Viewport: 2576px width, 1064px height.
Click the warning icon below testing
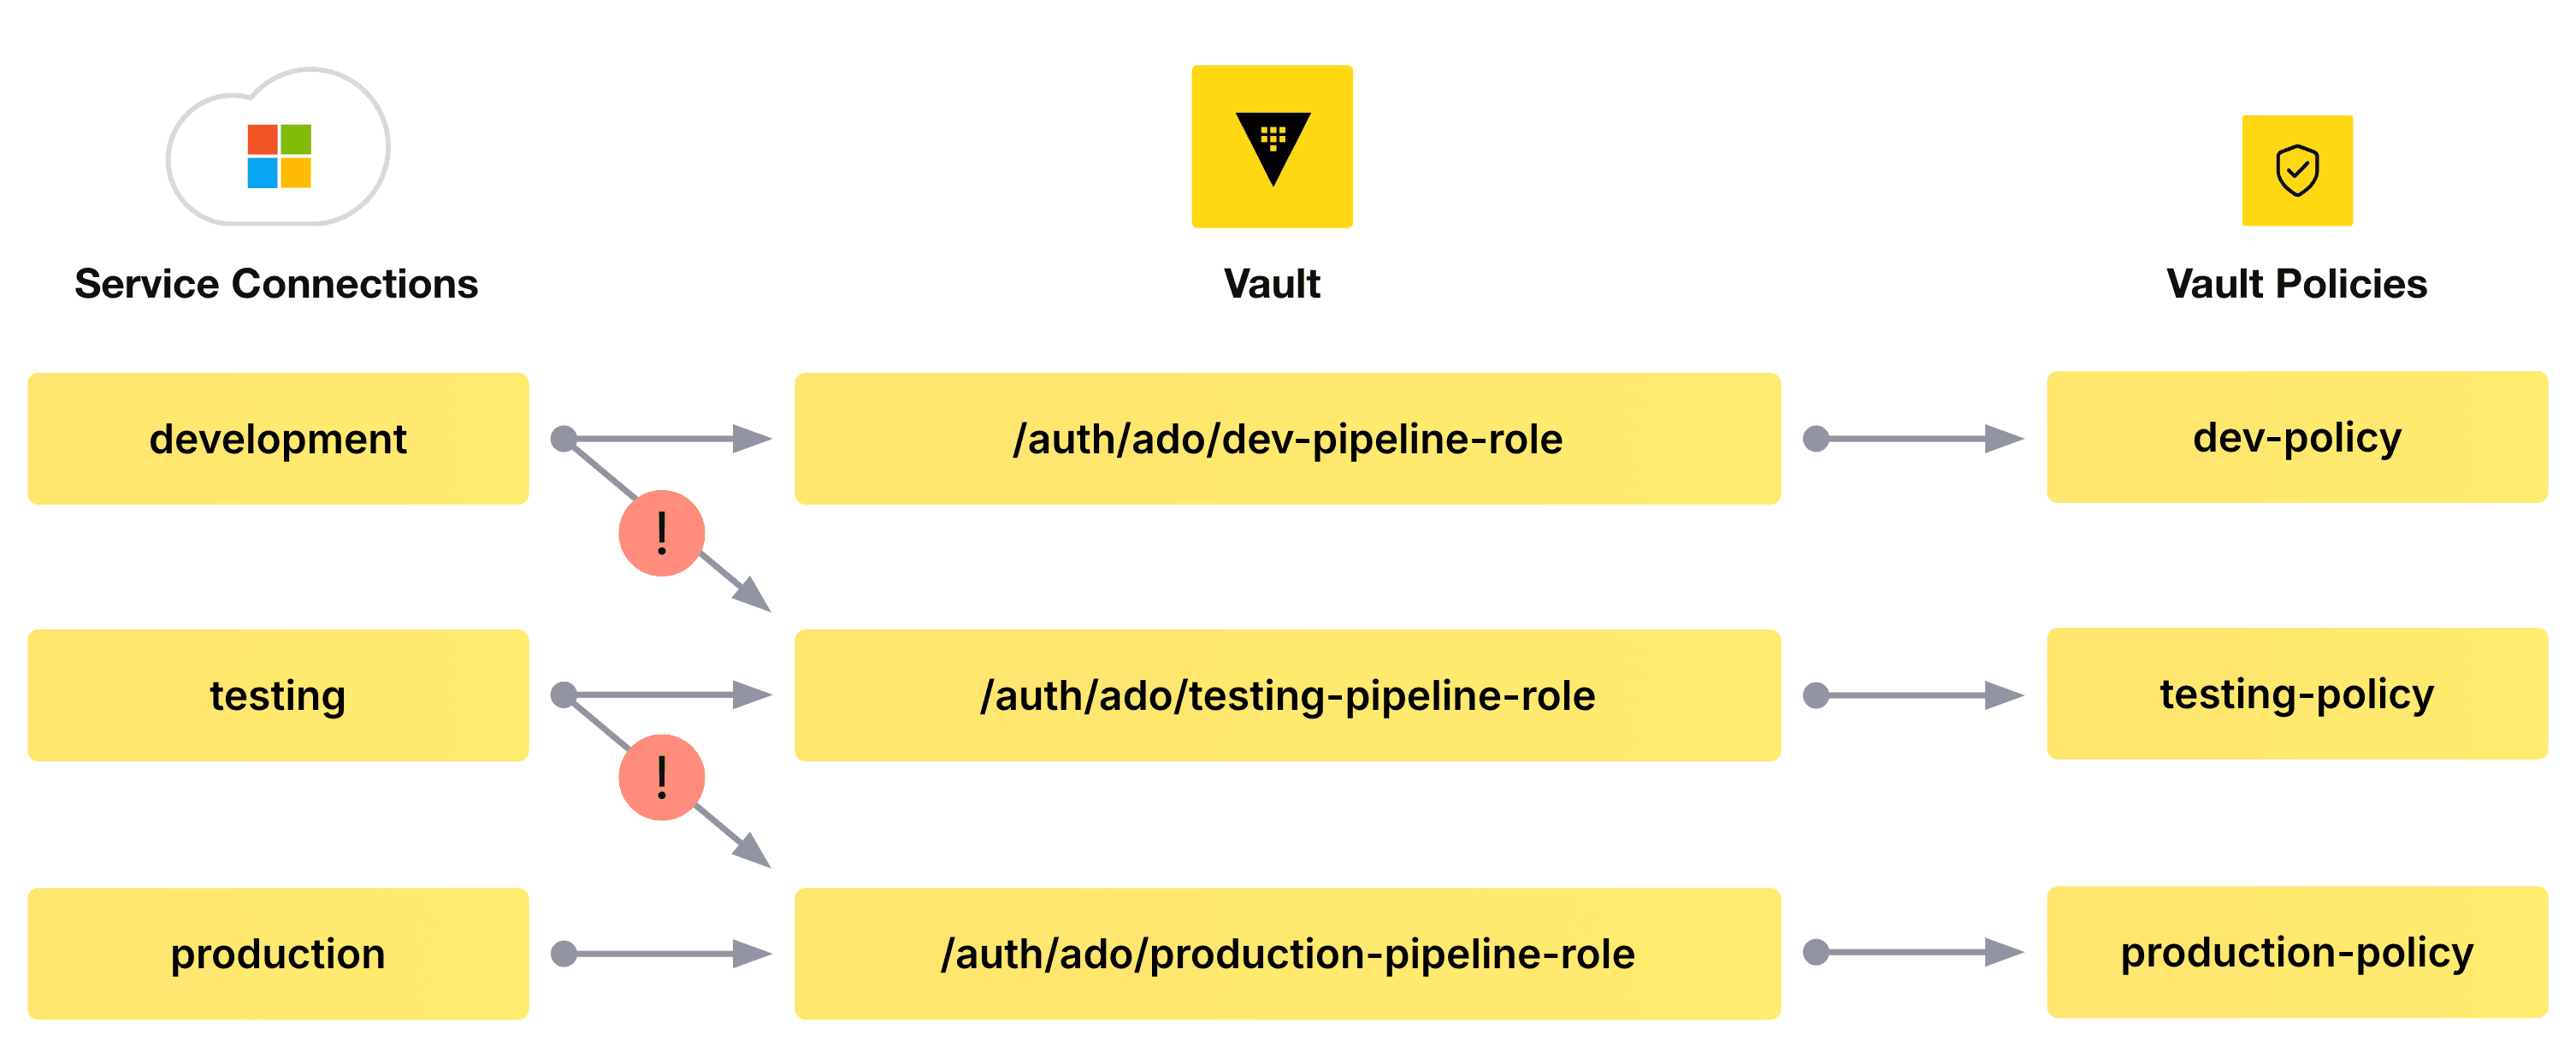coord(661,777)
